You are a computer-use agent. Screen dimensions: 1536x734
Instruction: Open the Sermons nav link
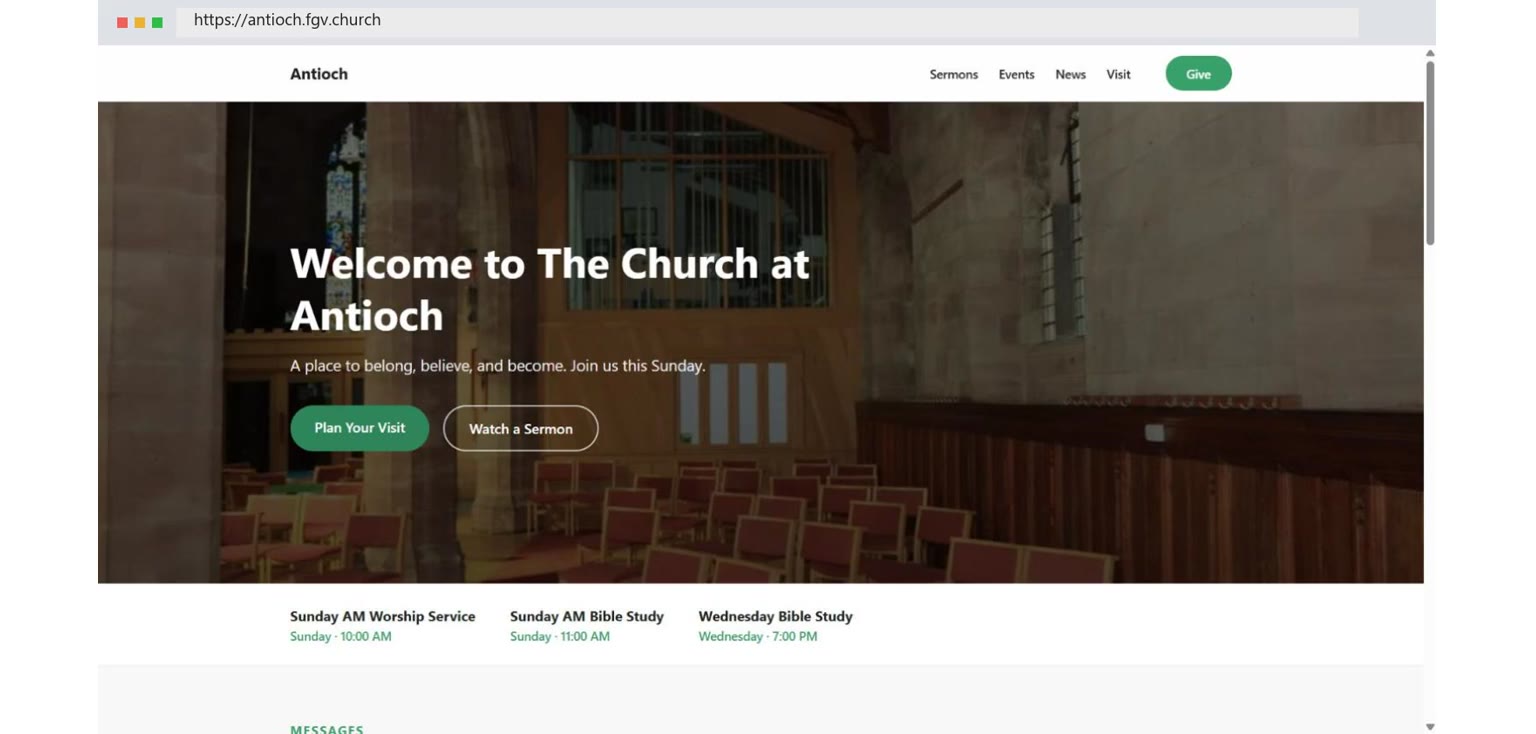click(x=954, y=74)
